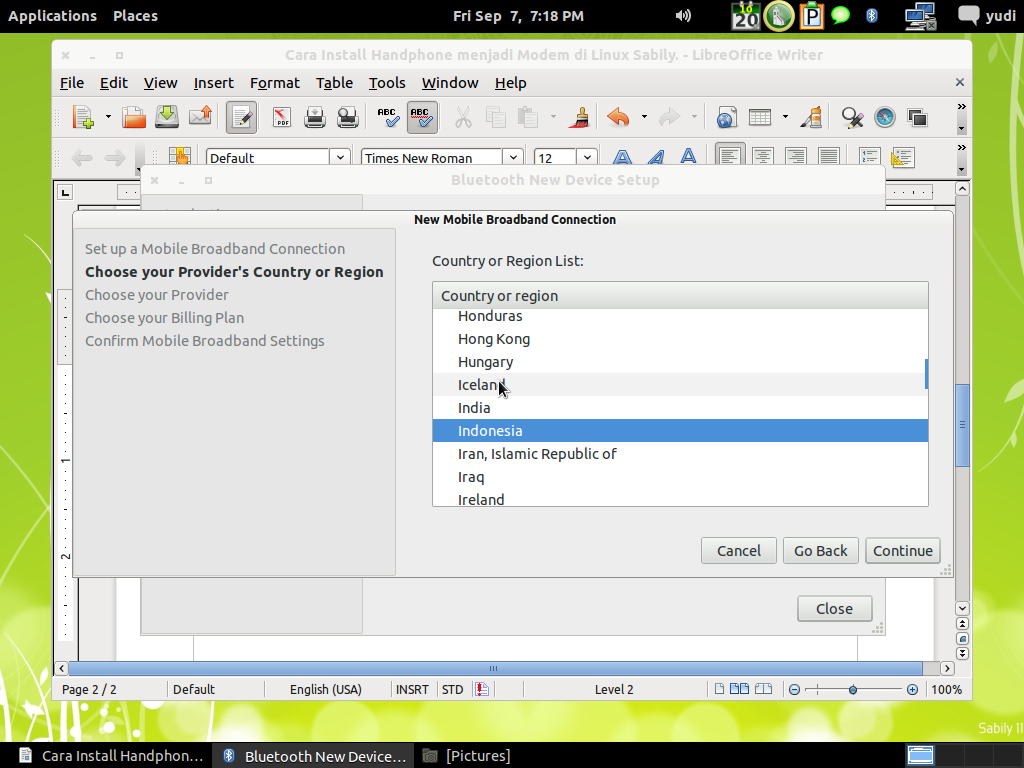
Task: Click the country list vertical scrollbar thumb
Action: tap(926, 374)
